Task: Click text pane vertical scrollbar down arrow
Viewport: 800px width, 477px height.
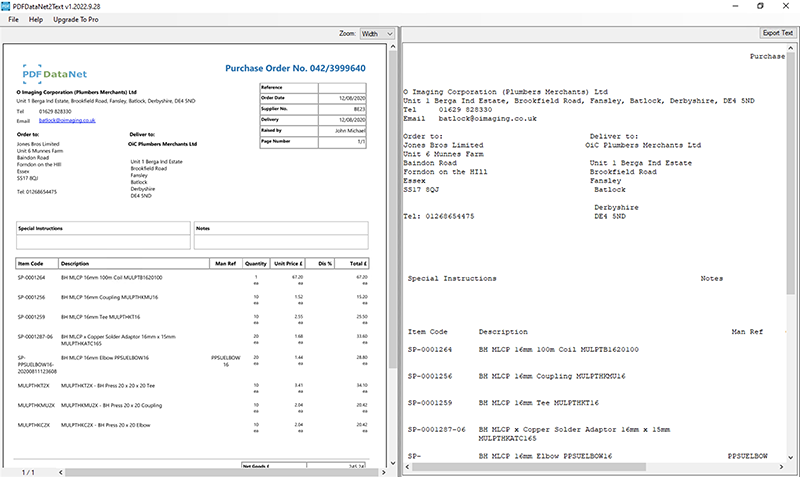Action: tap(791, 458)
